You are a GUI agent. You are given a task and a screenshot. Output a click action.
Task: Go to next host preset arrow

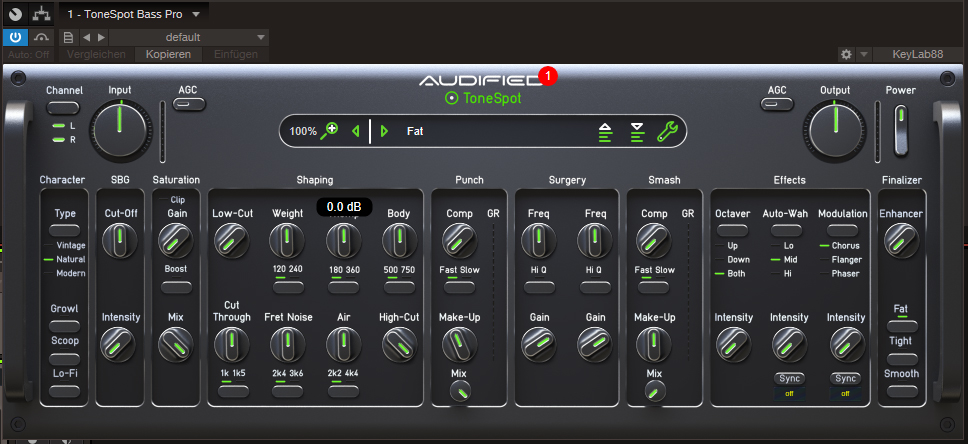(x=101, y=38)
